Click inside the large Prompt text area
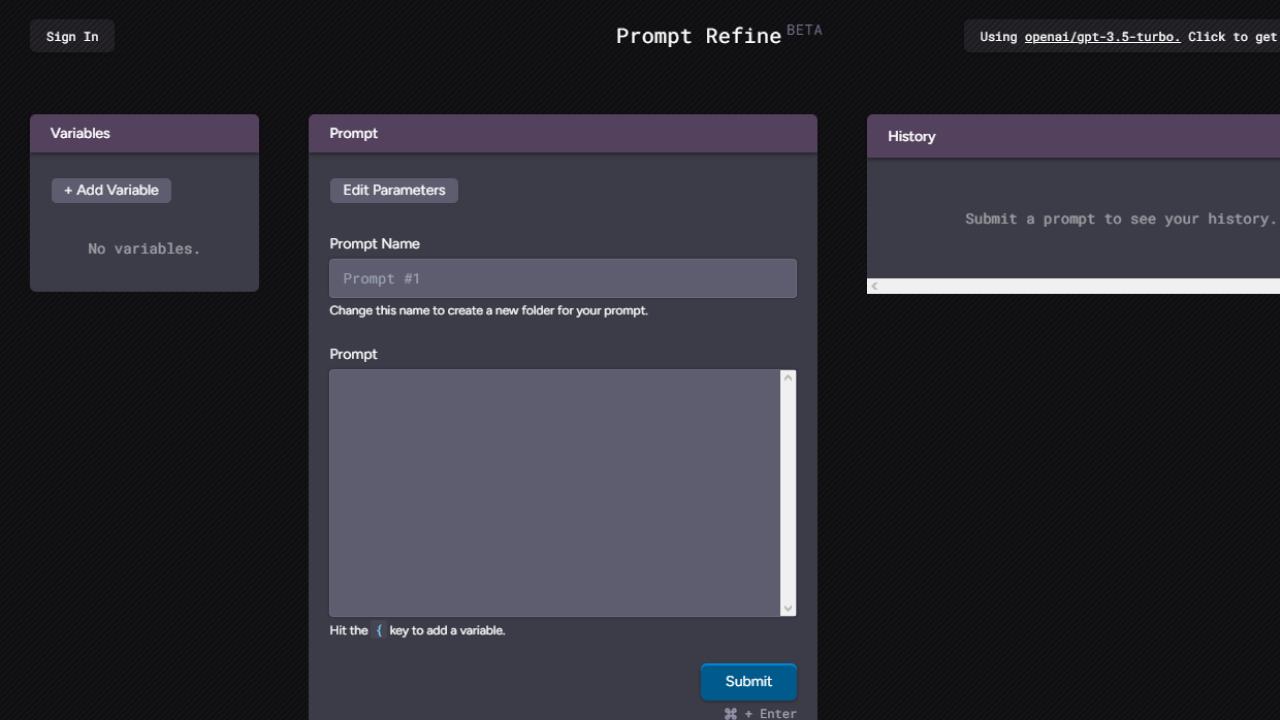The width and height of the screenshot is (1280, 720). 555,492
